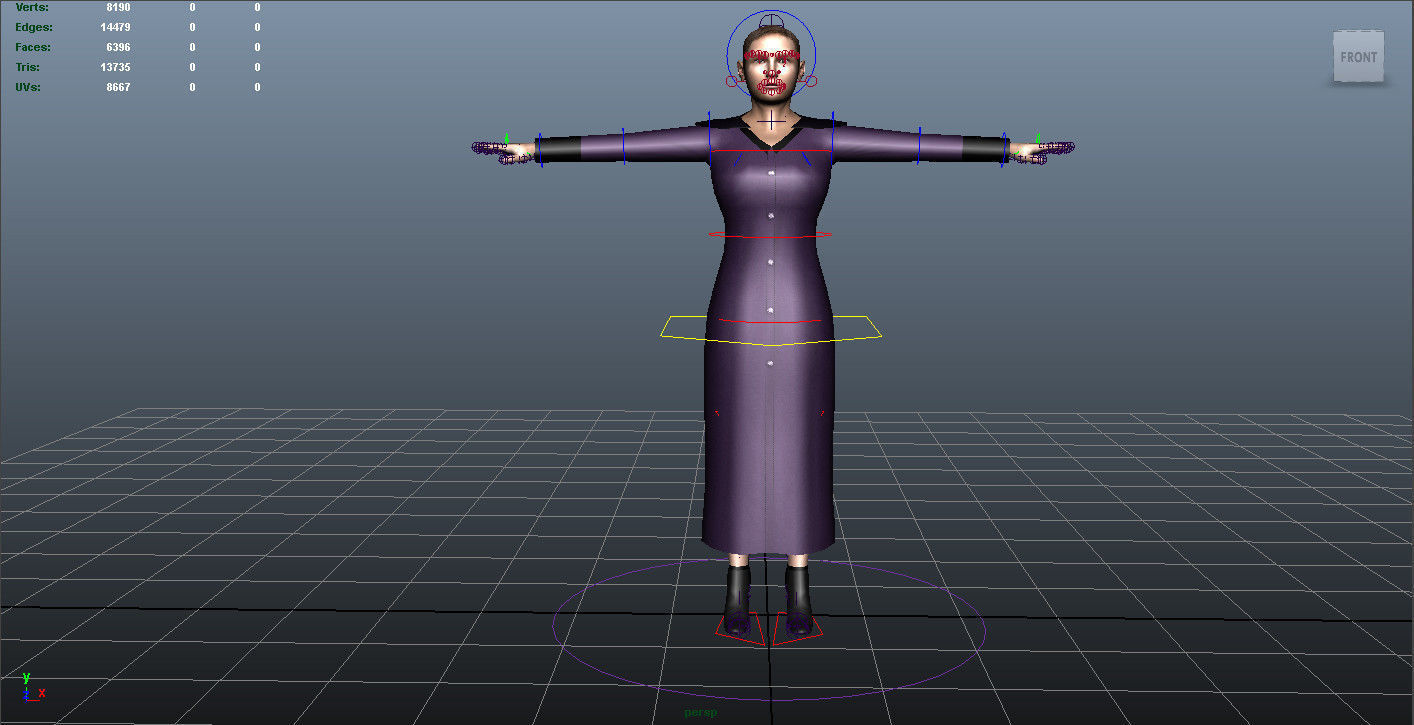This screenshot has width=1414, height=725.
Task: Select the red waist control curve on the dress
Action: pyautogui.click(x=770, y=236)
